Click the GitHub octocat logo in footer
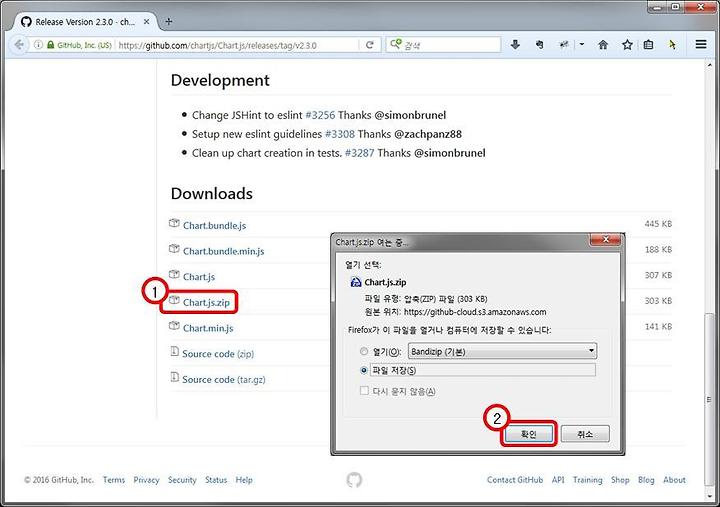The image size is (720, 507). pos(354,480)
